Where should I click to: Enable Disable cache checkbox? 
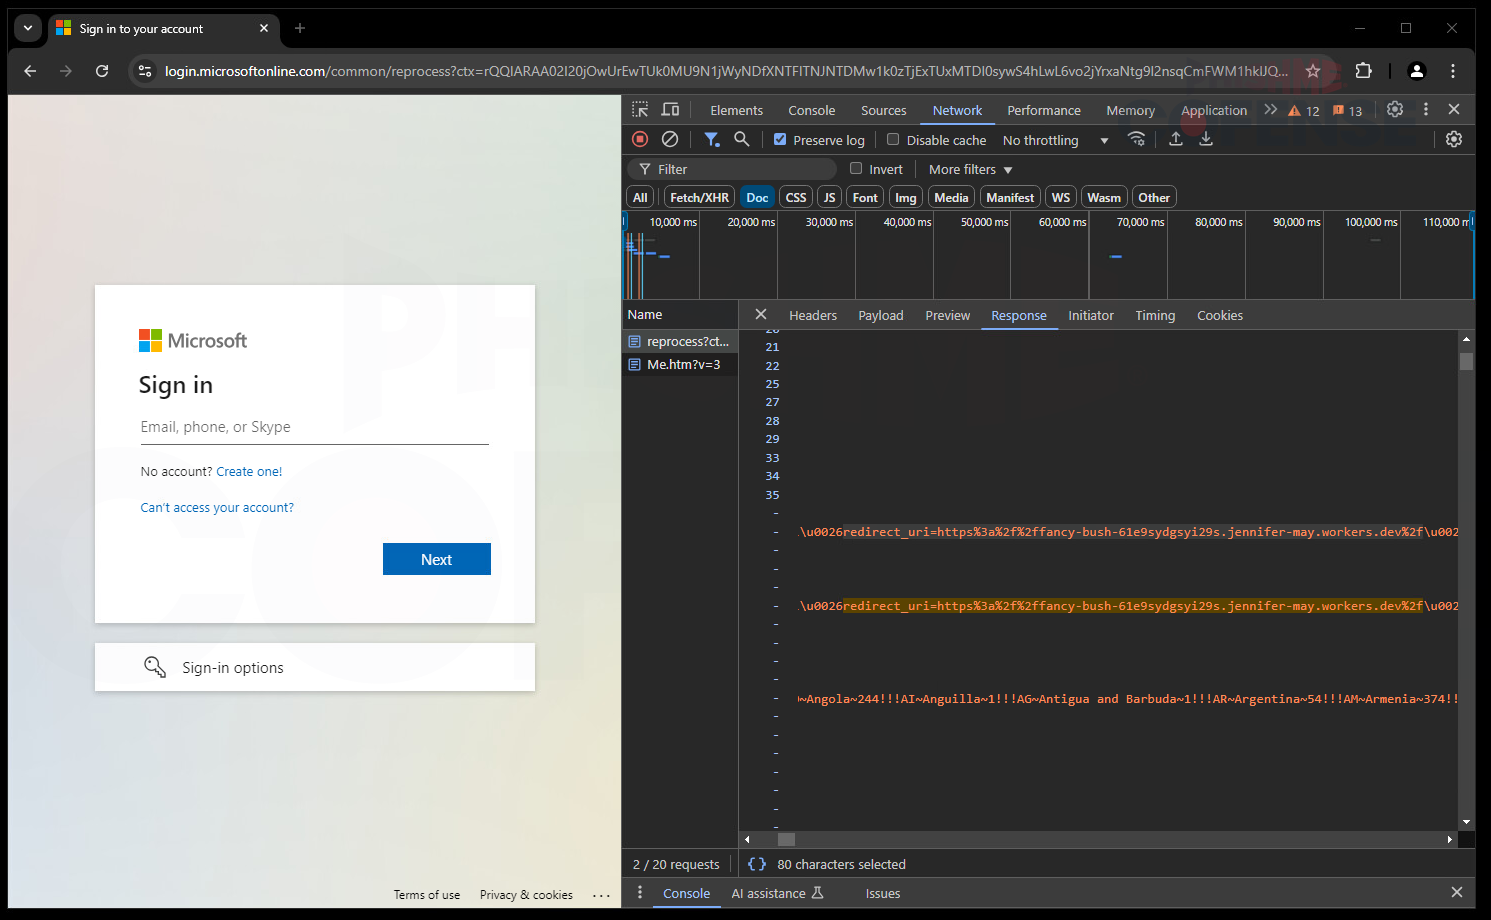coord(893,140)
